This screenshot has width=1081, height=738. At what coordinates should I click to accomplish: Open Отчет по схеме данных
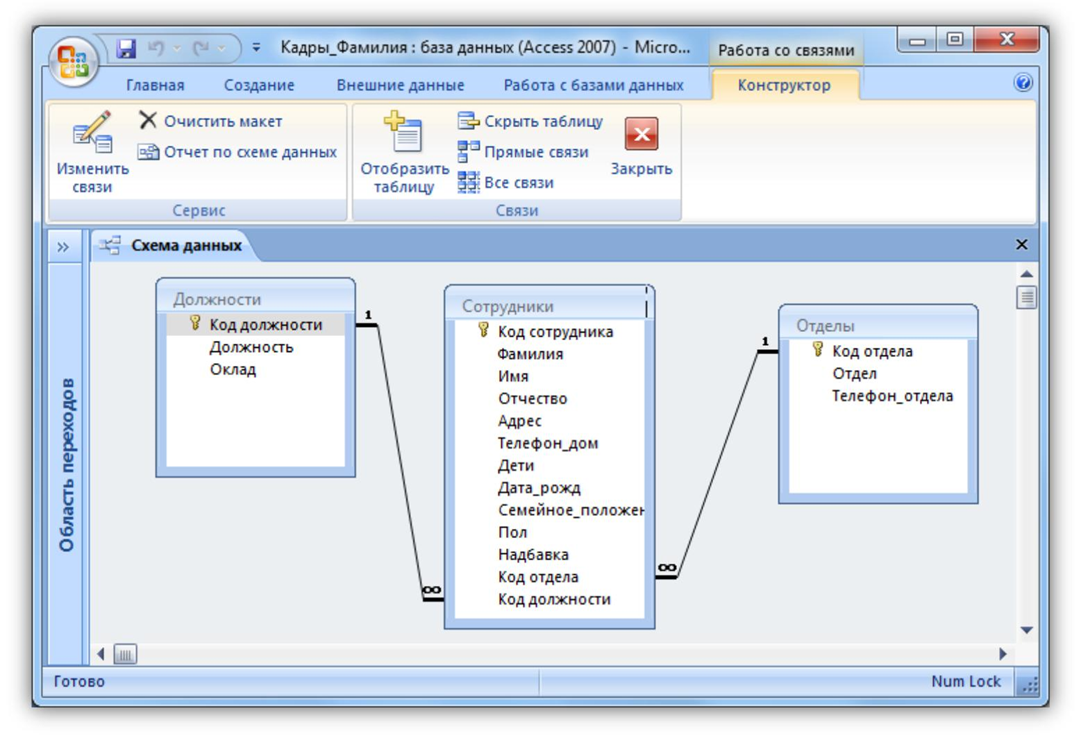[x=237, y=152]
